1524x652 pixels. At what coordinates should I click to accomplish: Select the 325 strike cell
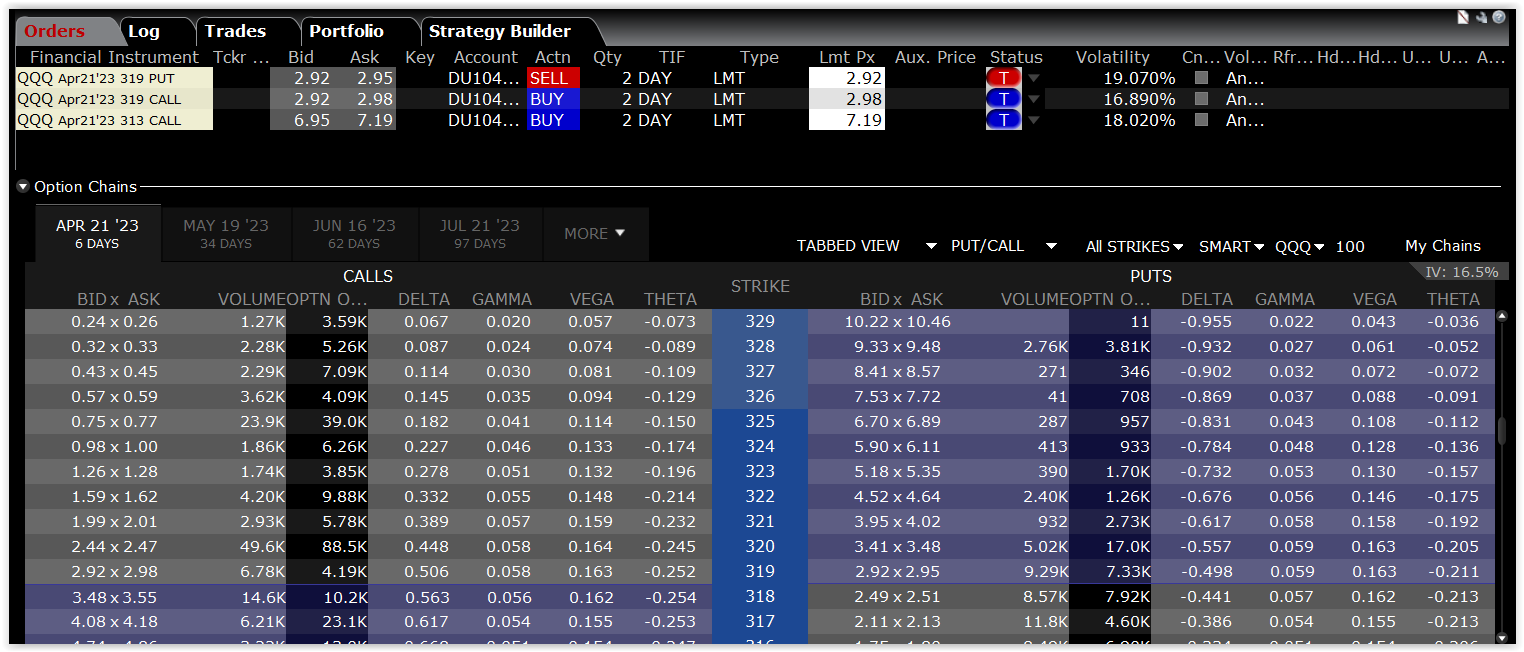click(760, 421)
